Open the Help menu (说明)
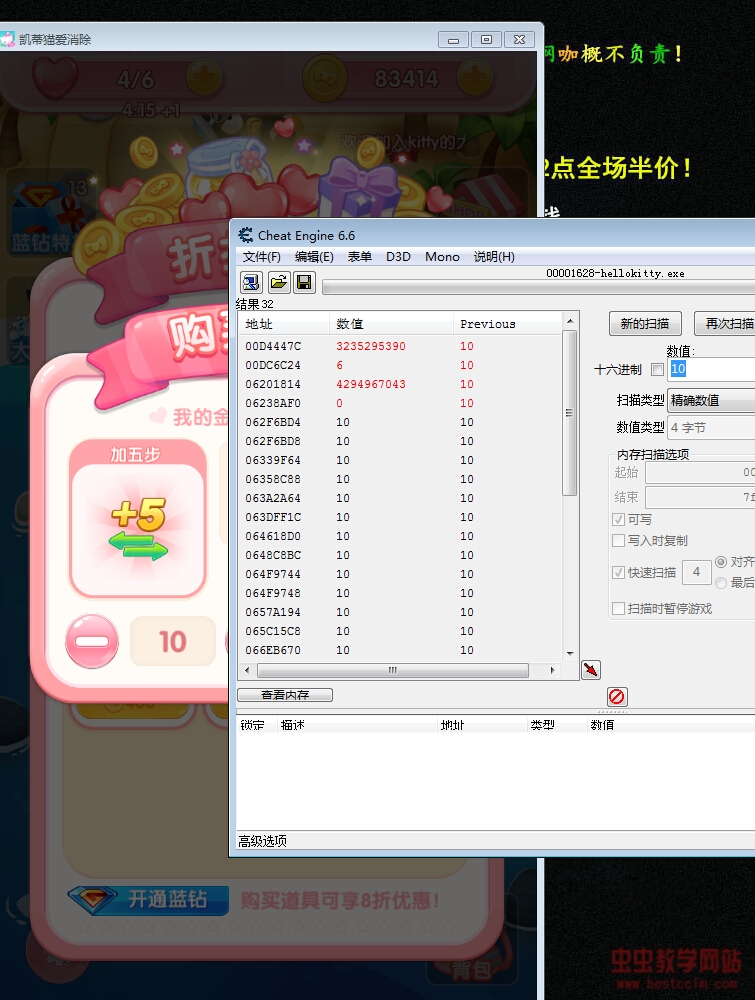The image size is (755, 1000). click(494, 256)
